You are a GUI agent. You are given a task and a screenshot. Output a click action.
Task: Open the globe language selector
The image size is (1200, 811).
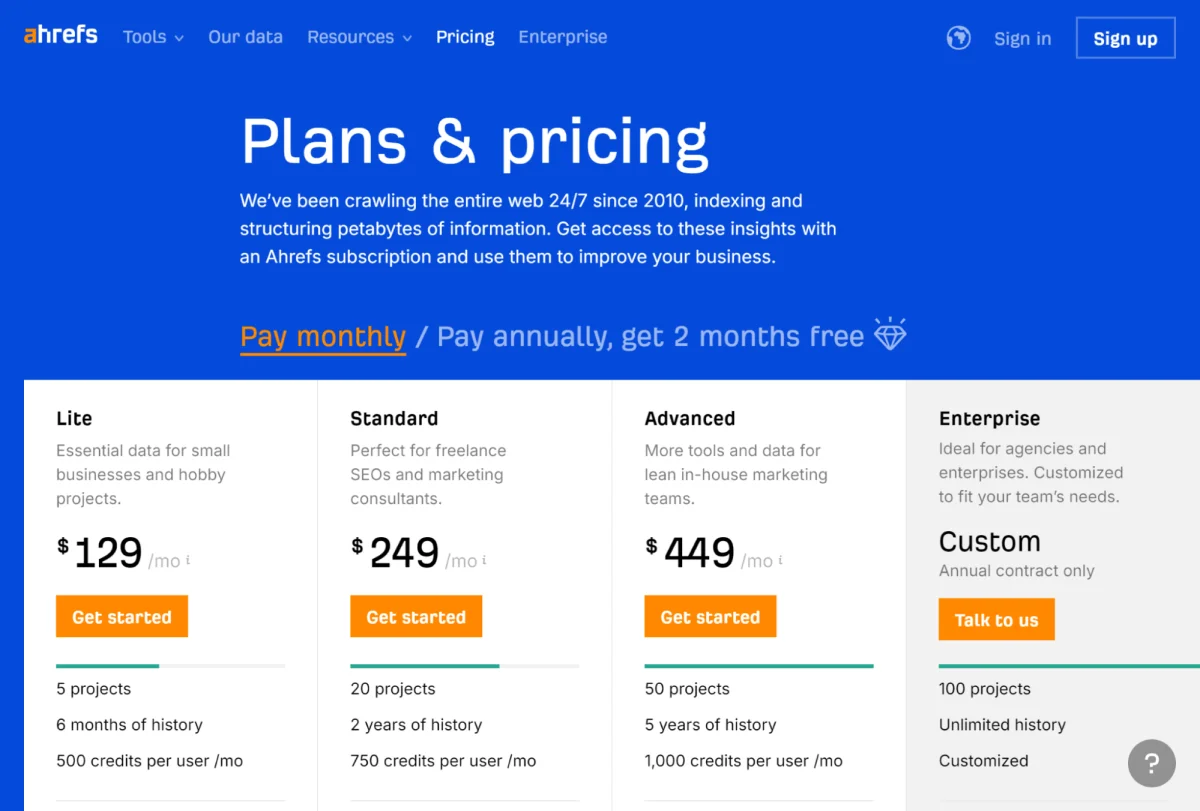point(958,38)
